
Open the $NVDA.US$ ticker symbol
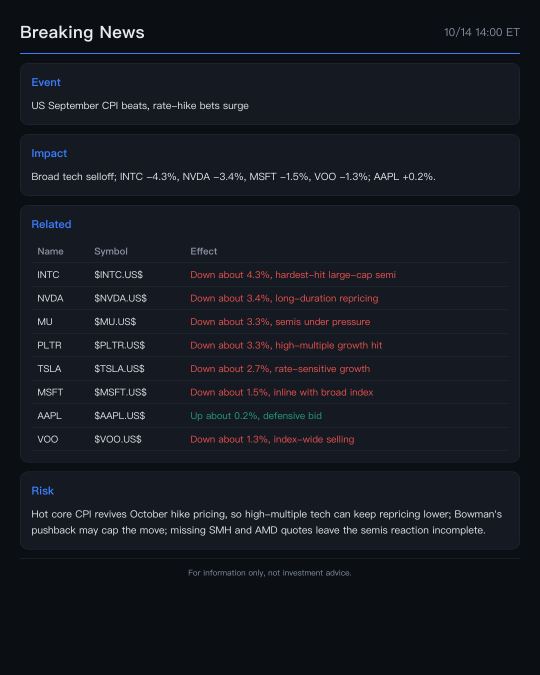[121, 298]
